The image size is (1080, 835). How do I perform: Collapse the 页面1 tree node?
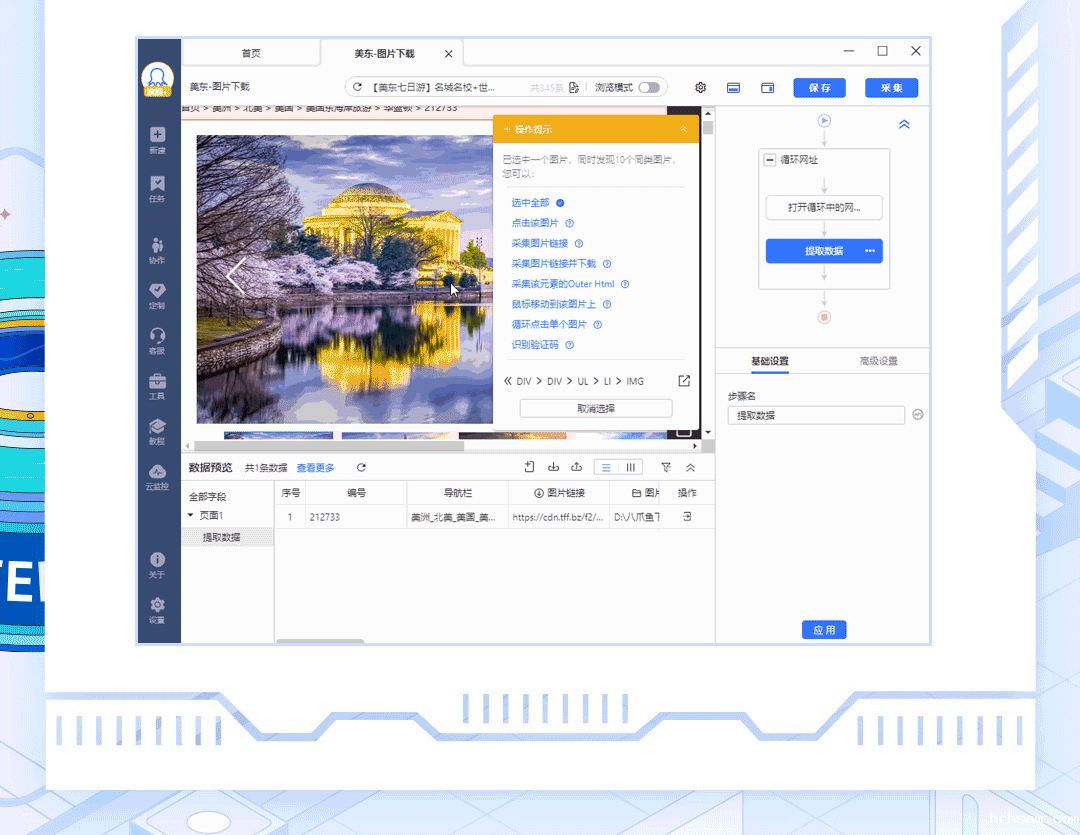[x=191, y=516]
